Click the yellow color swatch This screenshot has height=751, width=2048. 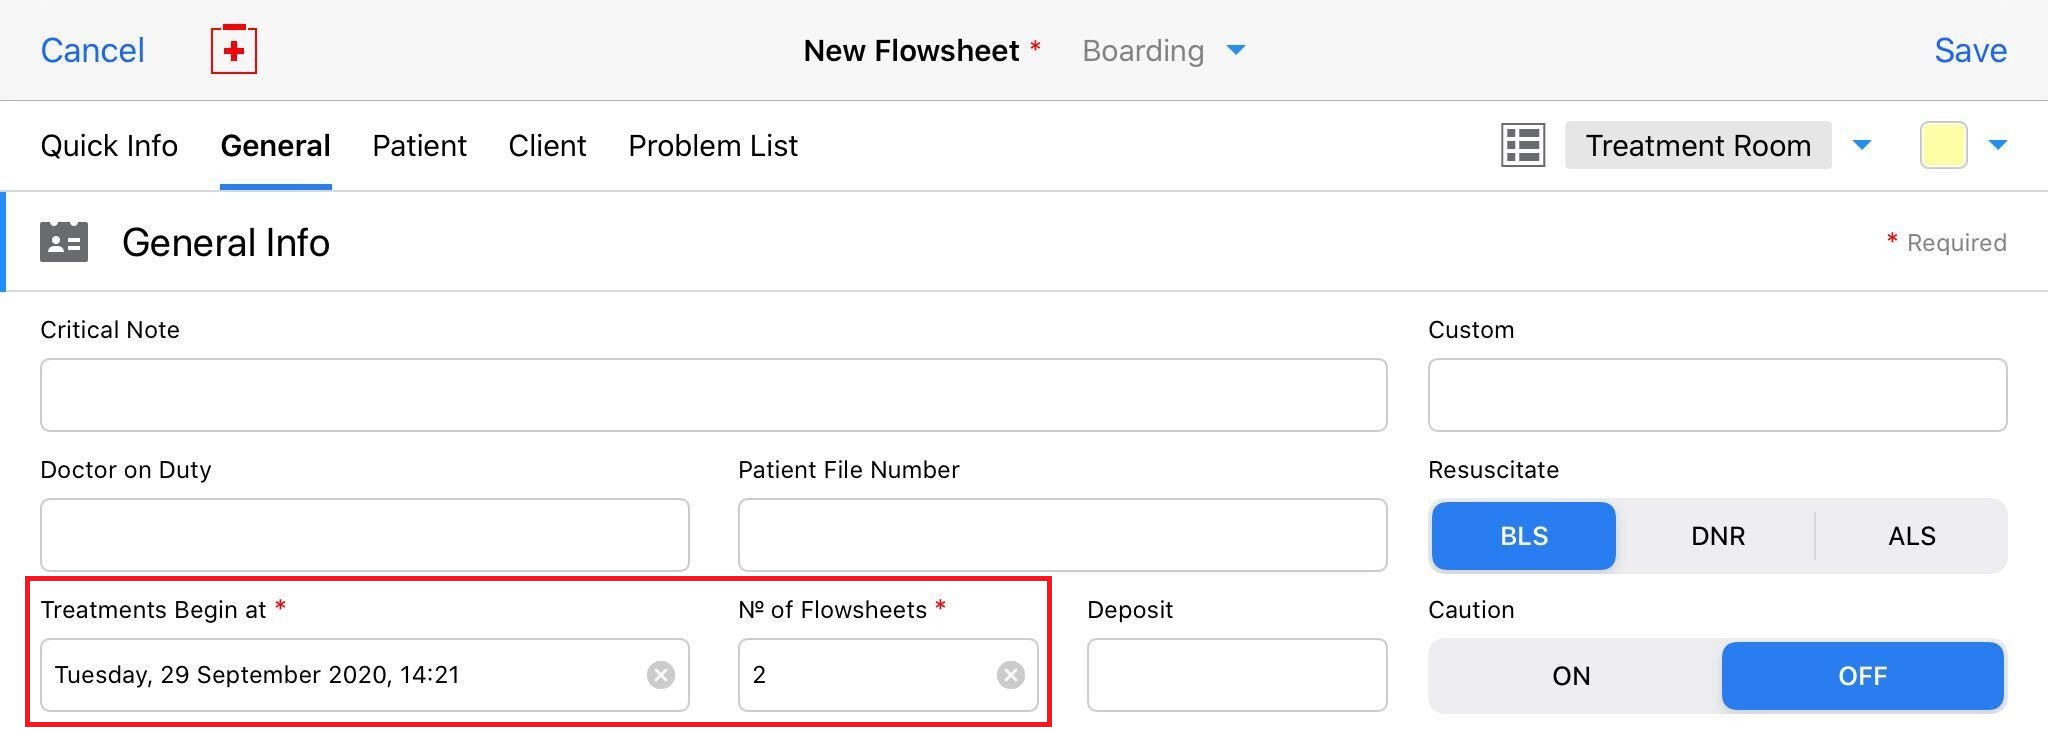click(1944, 146)
